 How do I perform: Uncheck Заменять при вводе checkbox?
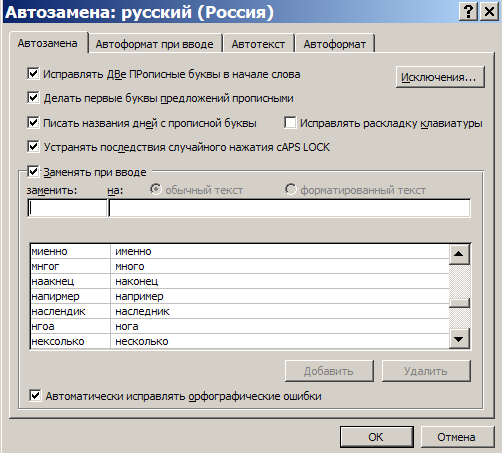[33, 172]
